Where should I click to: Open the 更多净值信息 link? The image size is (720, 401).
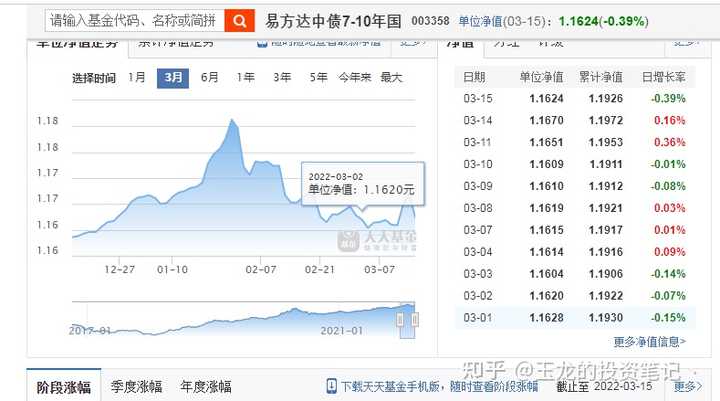[x=650, y=342]
